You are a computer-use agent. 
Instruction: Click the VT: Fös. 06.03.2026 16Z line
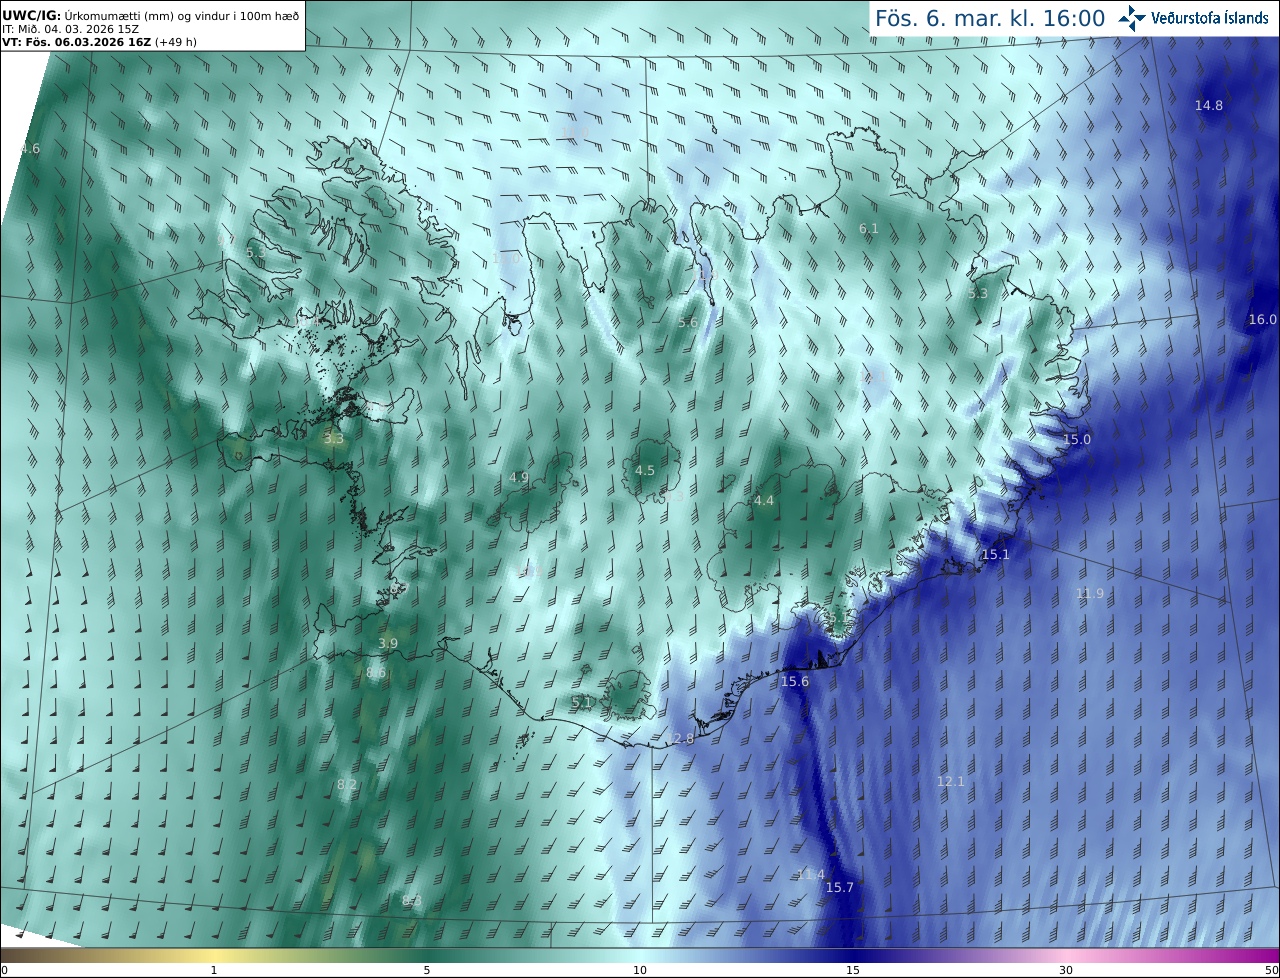click(x=99, y=42)
